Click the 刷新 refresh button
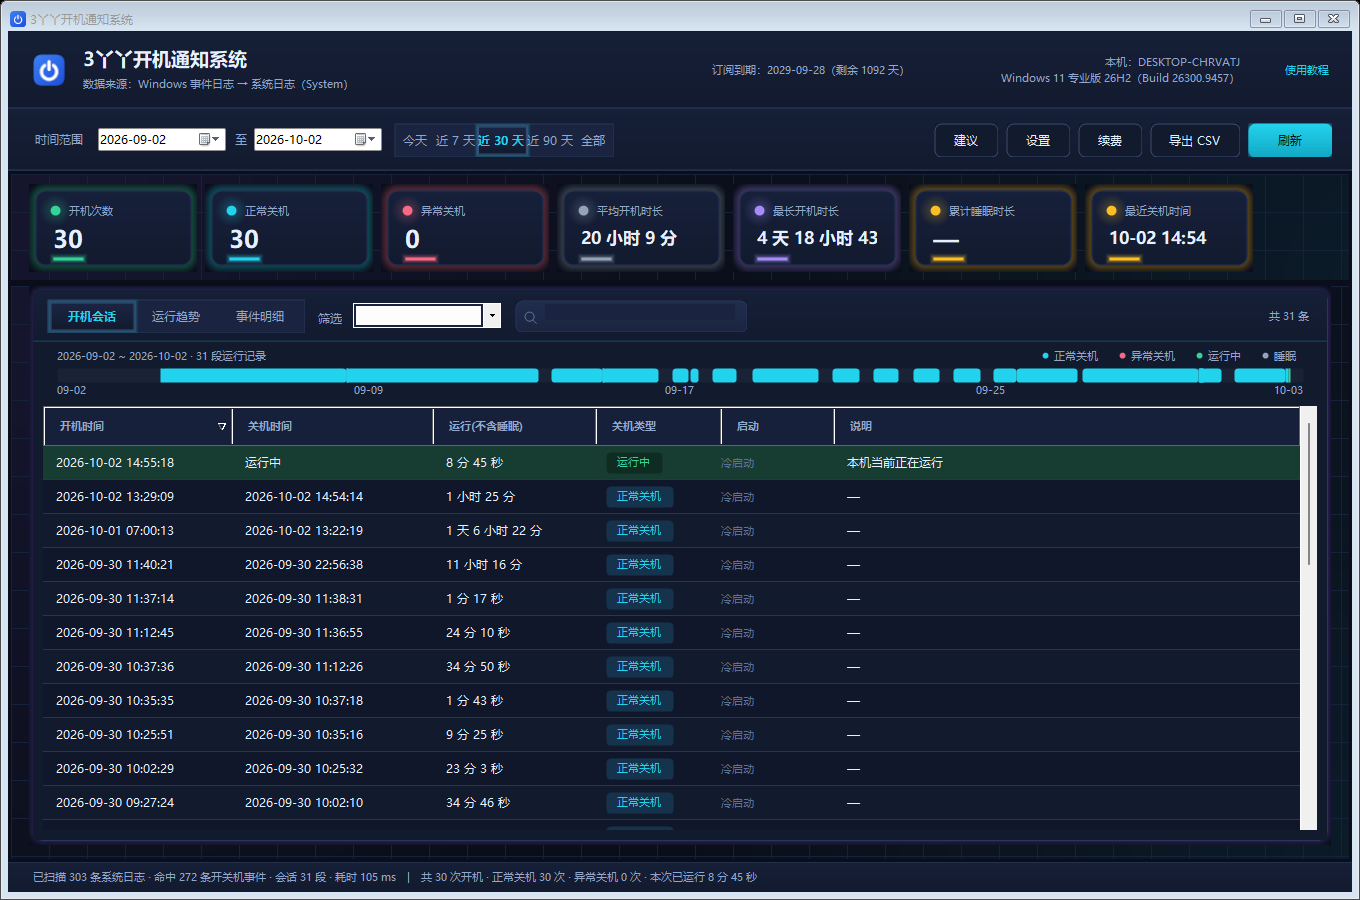1360x900 pixels. pyautogui.click(x=1290, y=140)
